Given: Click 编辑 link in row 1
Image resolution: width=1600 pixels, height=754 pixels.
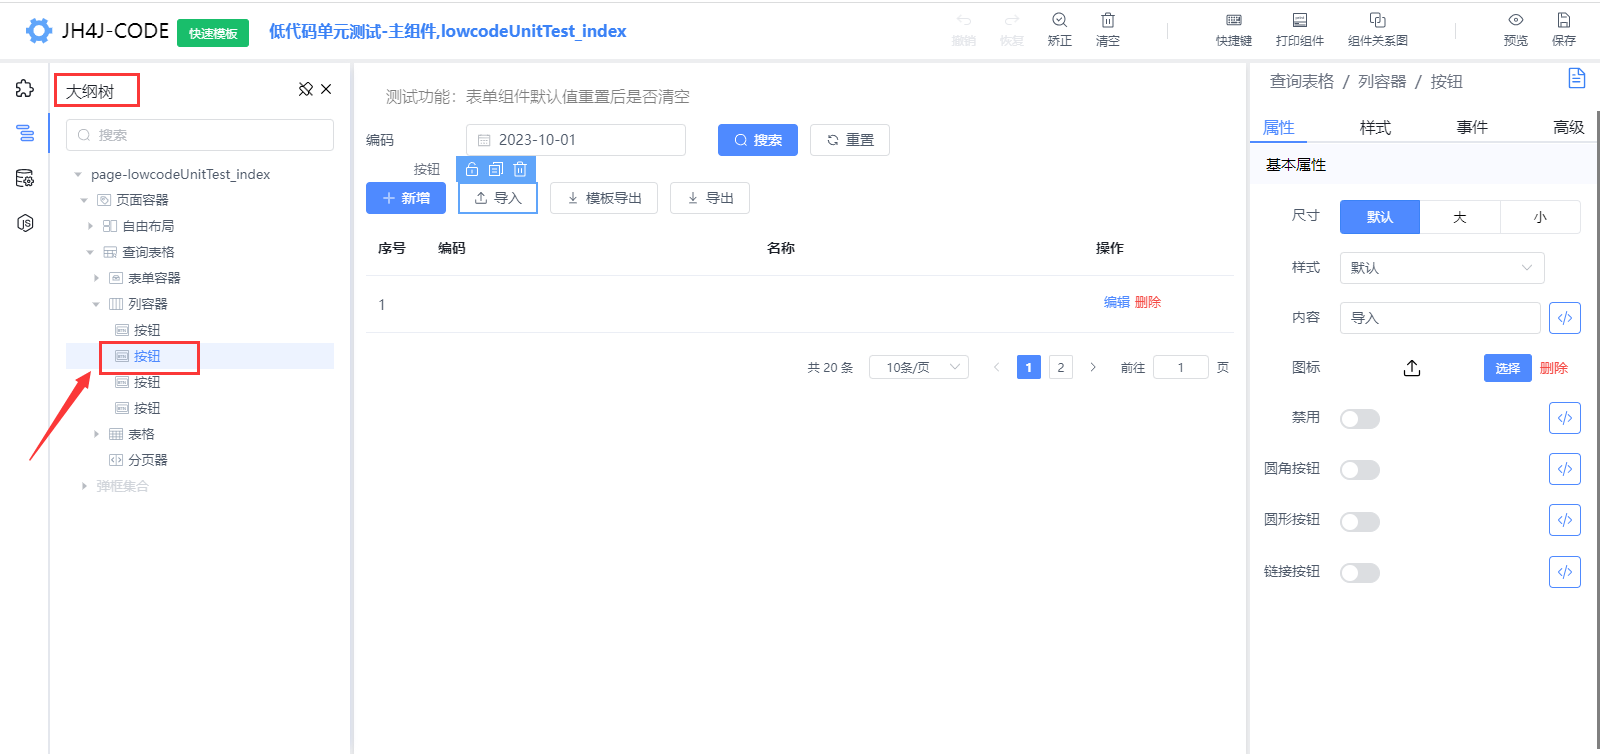Looking at the screenshot, I should point(1117,302).
